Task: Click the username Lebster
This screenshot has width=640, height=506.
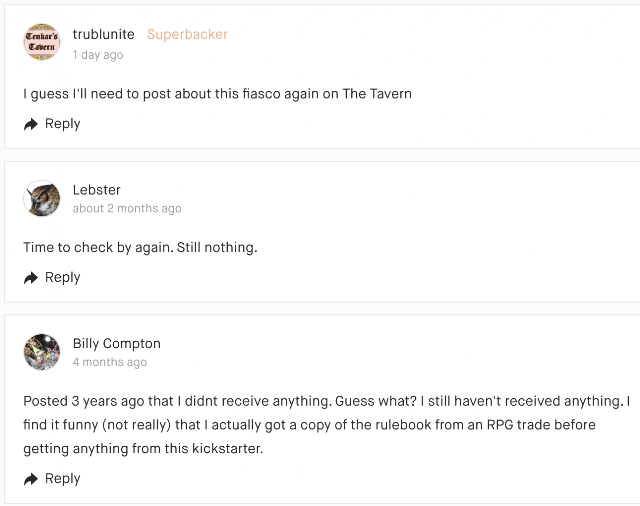Action: pos(96,190)
